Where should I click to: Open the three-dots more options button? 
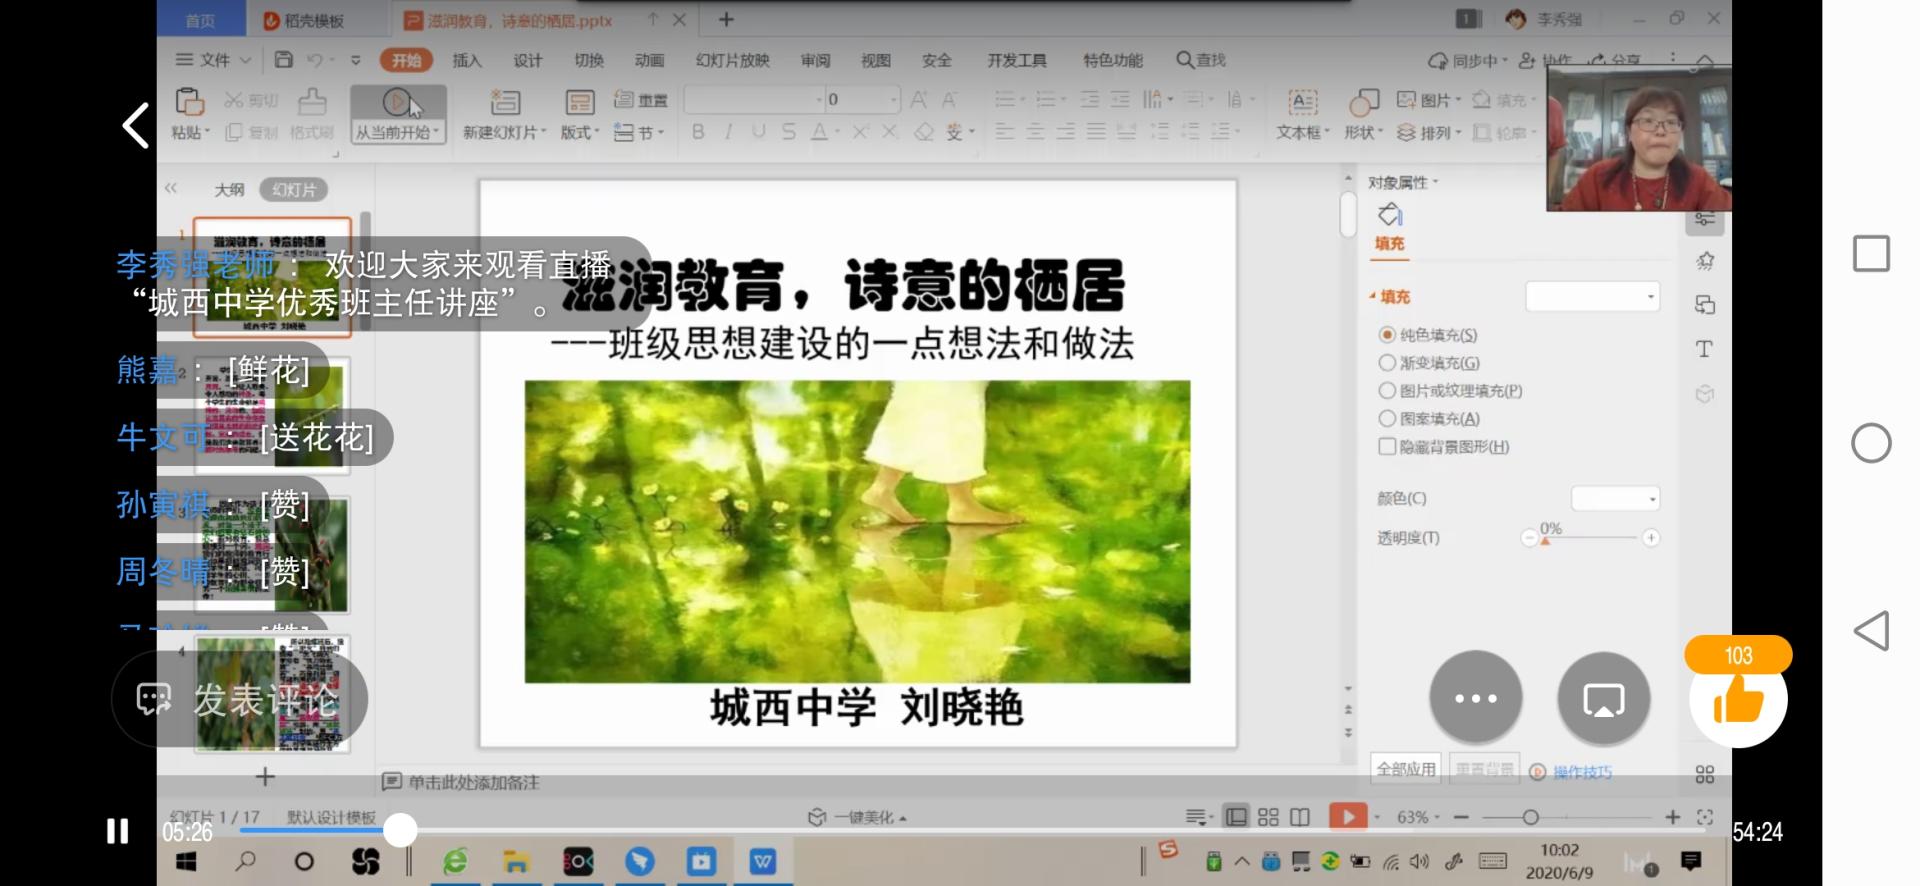click(x=1476, y=698)
